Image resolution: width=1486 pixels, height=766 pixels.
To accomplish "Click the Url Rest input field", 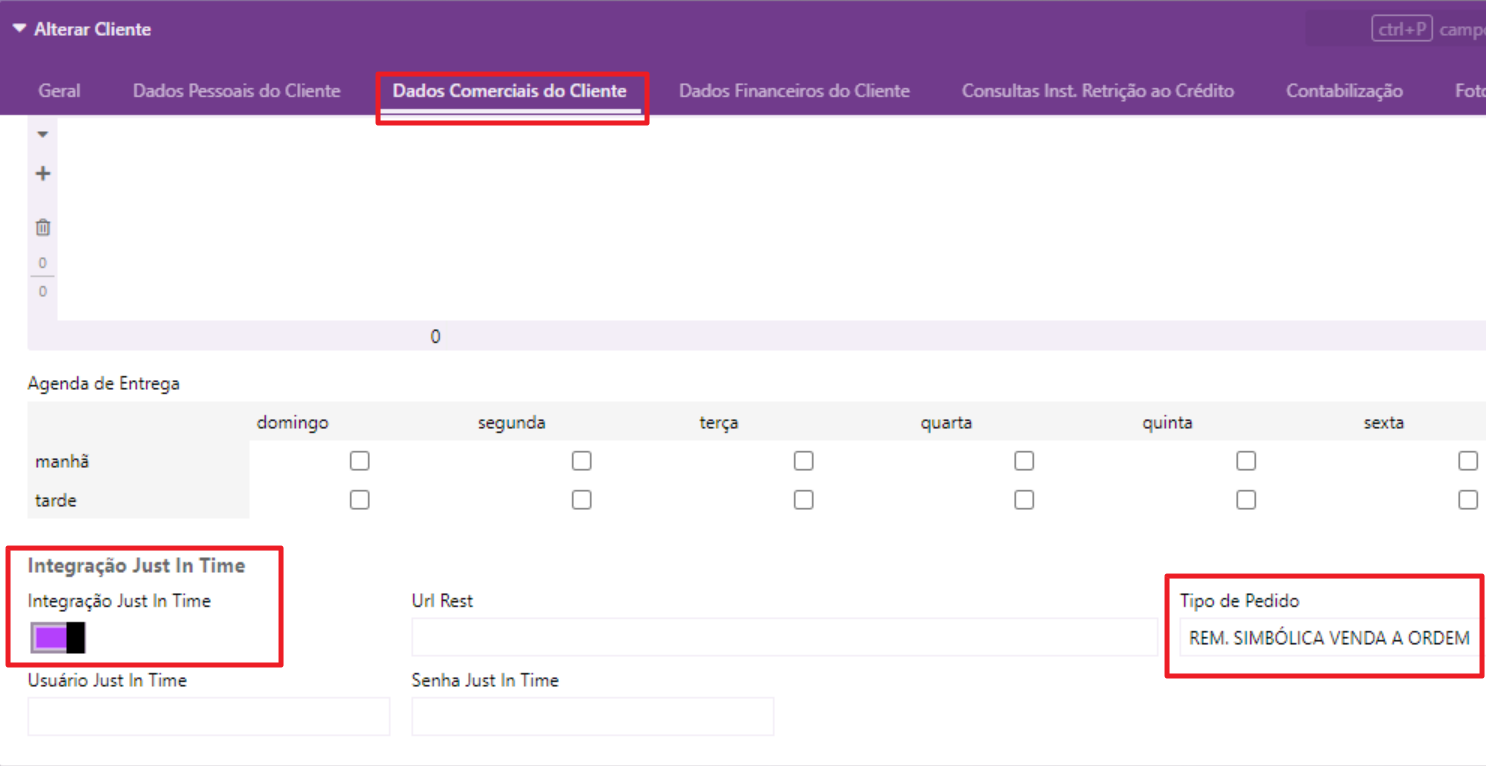I will [784, 638].
